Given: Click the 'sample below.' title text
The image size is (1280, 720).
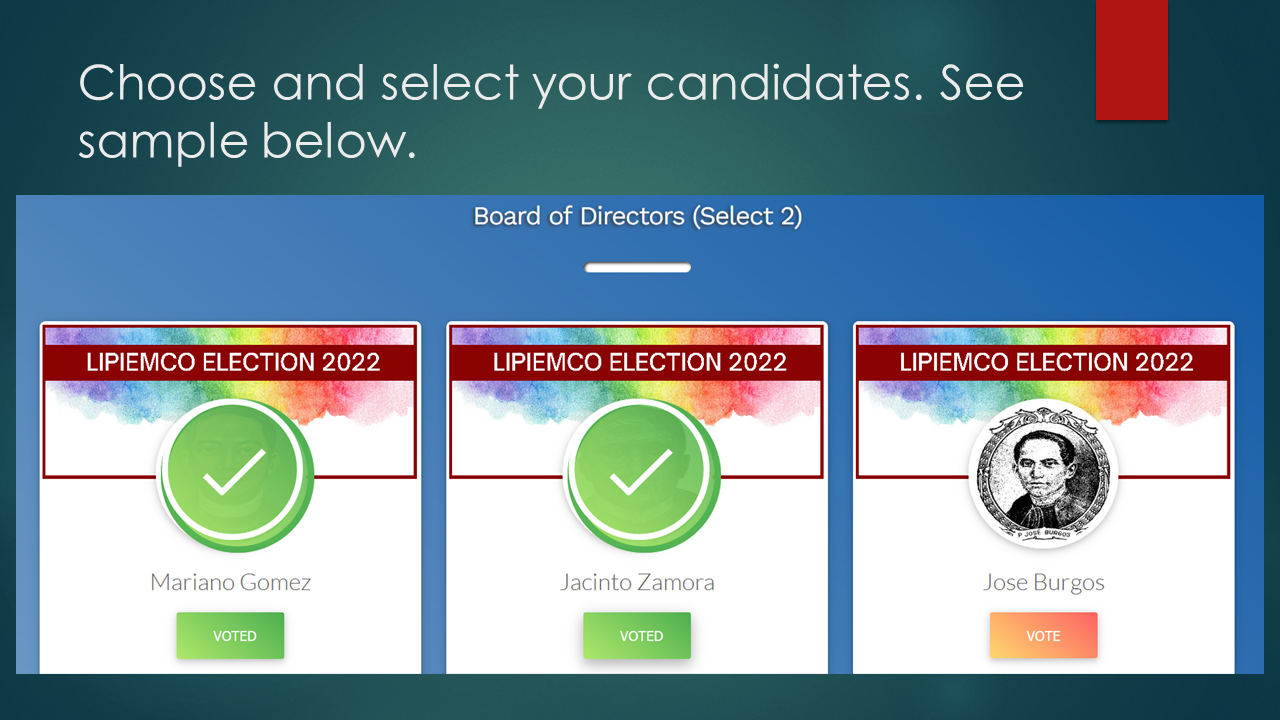Looking at the screenshot, I should (247, 142).
